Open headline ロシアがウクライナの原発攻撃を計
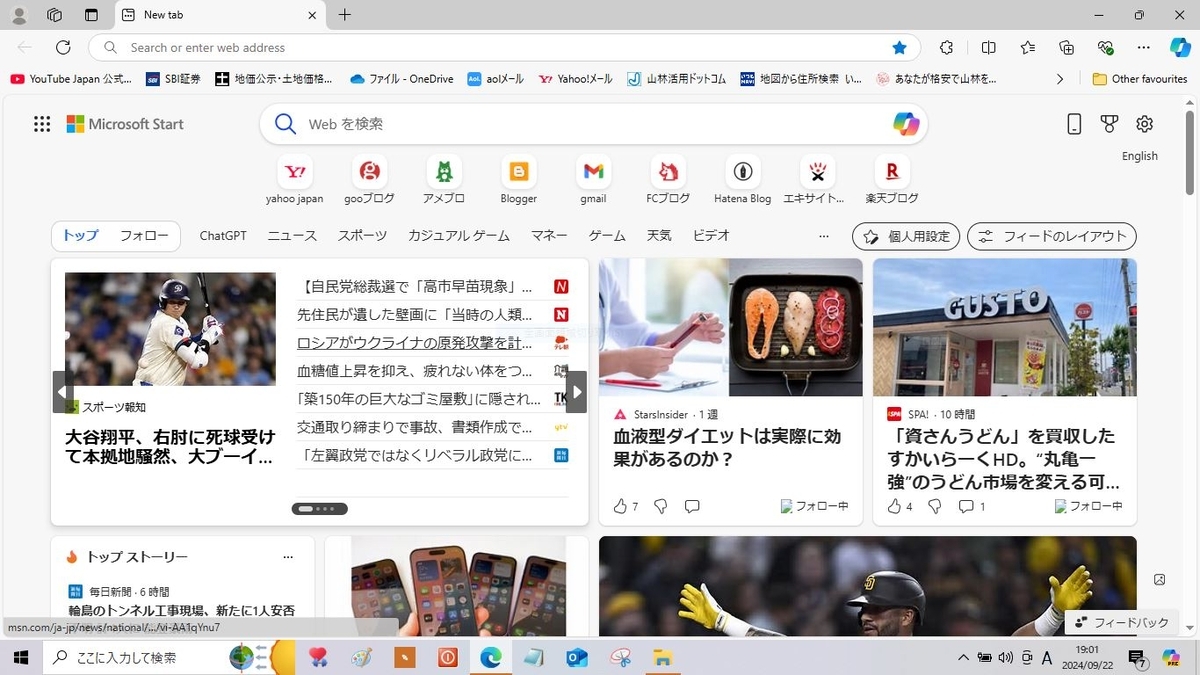 point(414,343)
